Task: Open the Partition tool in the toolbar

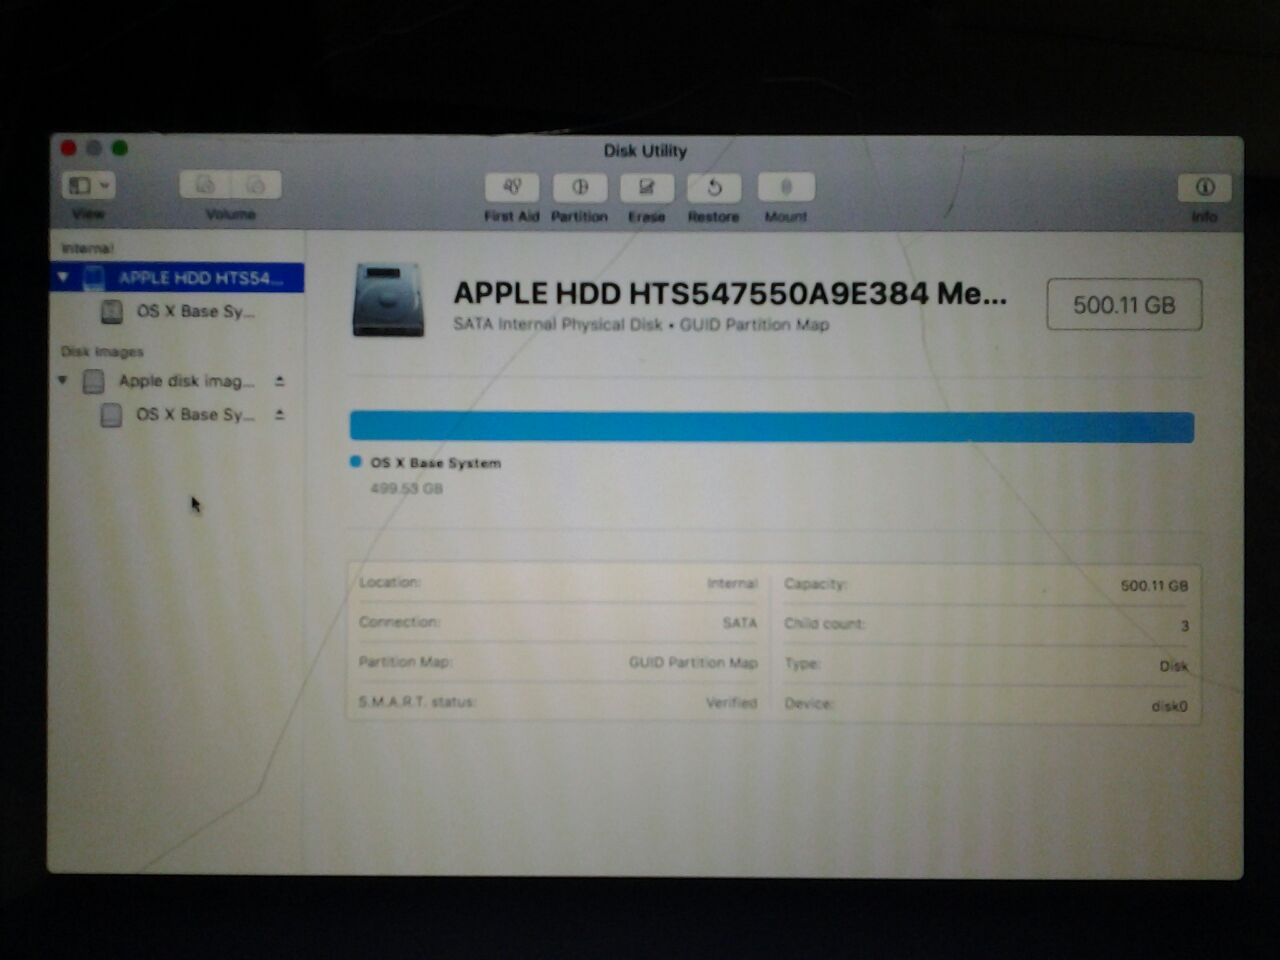Action: 580,188
